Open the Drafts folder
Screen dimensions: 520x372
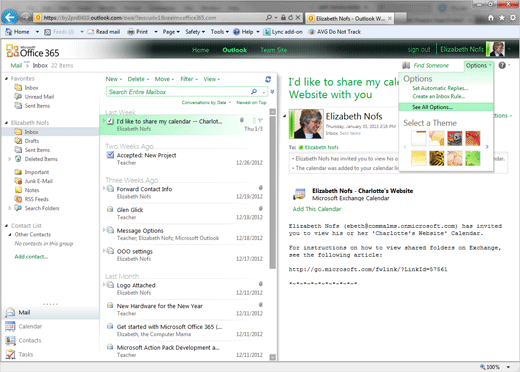pyautogui.click(x=32, y=141)
